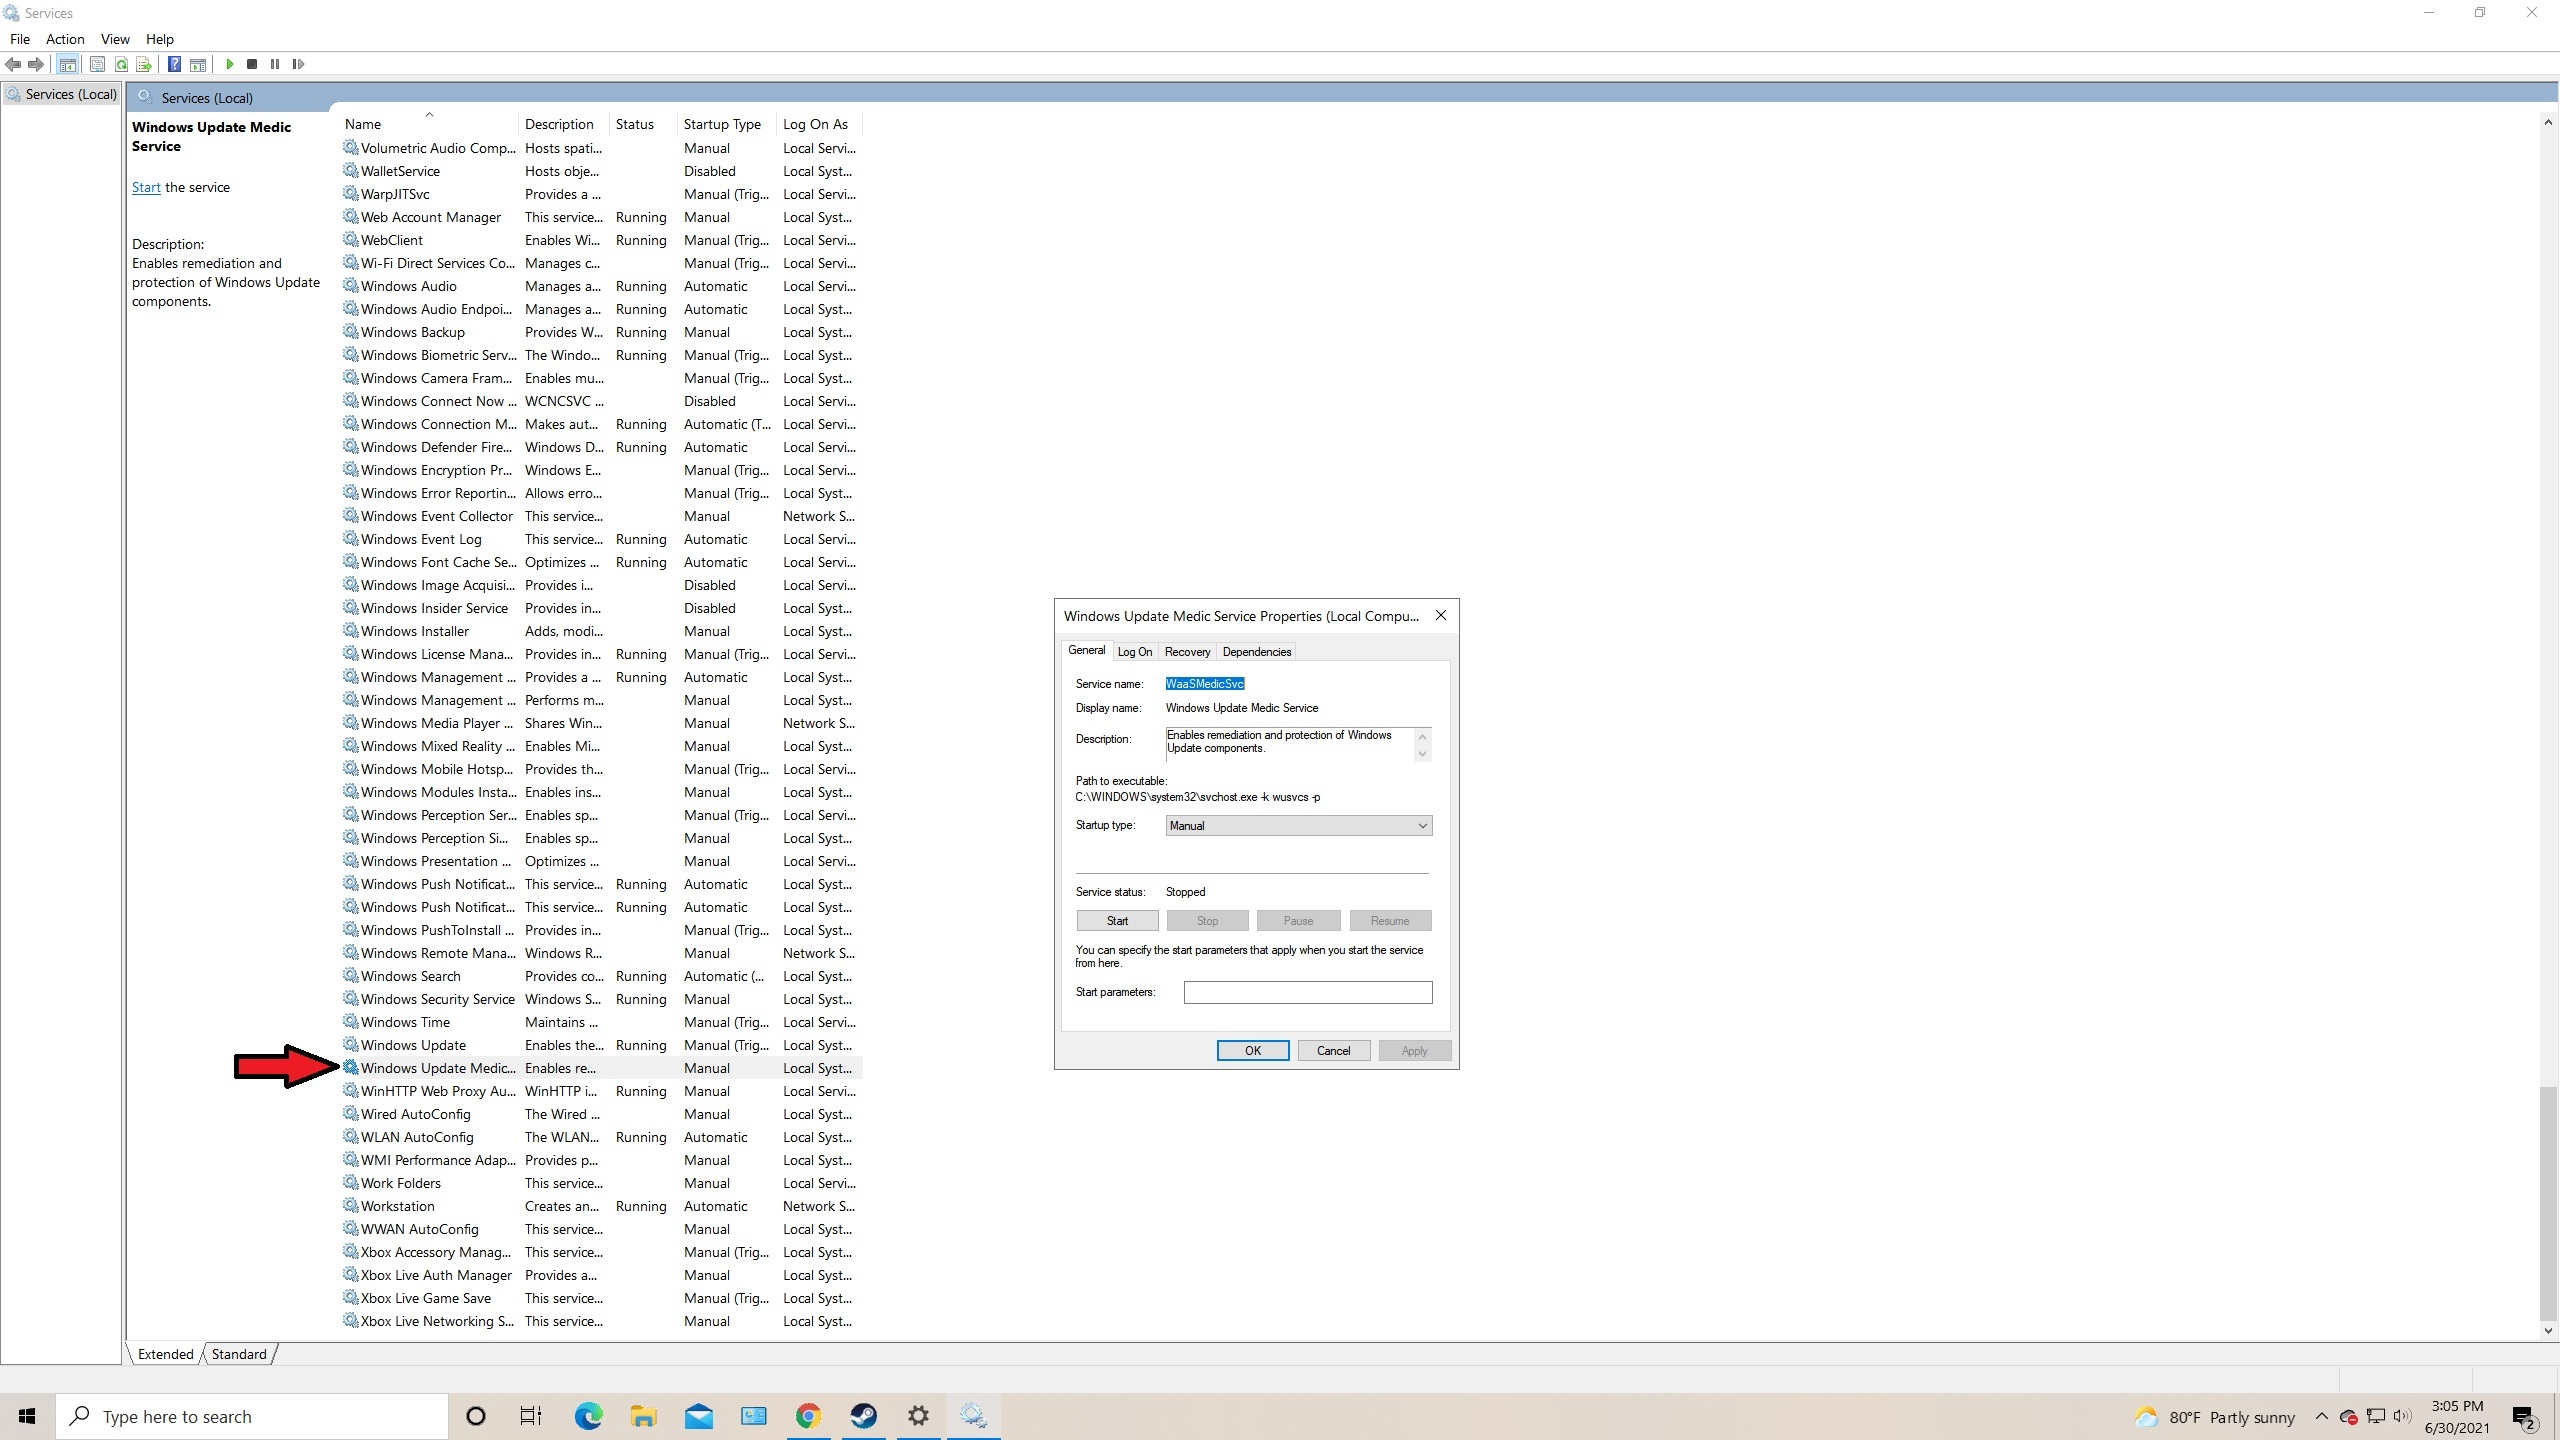Click the services list scrollbar thumb
The image size is (2560, 1440).
[x=2548, y=1203]
